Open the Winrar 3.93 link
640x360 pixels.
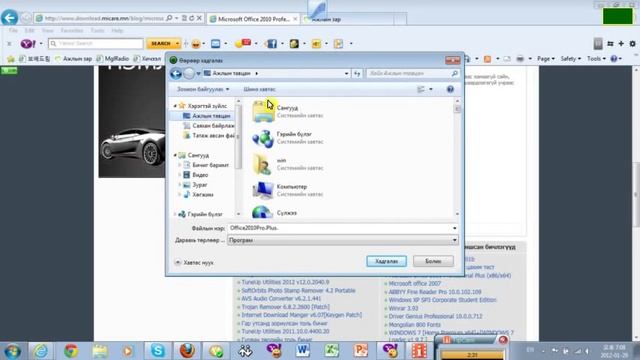point(403,308)
